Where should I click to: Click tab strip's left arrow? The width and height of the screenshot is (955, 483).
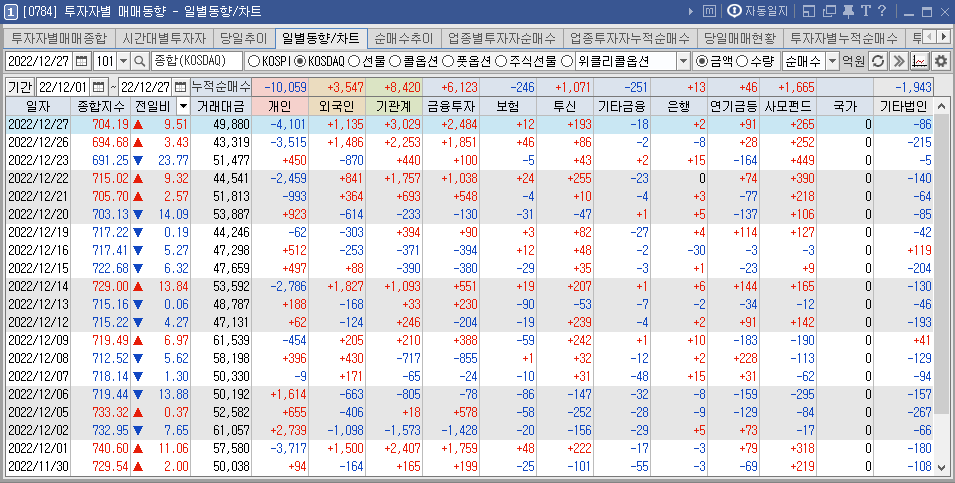click(930, 38)
